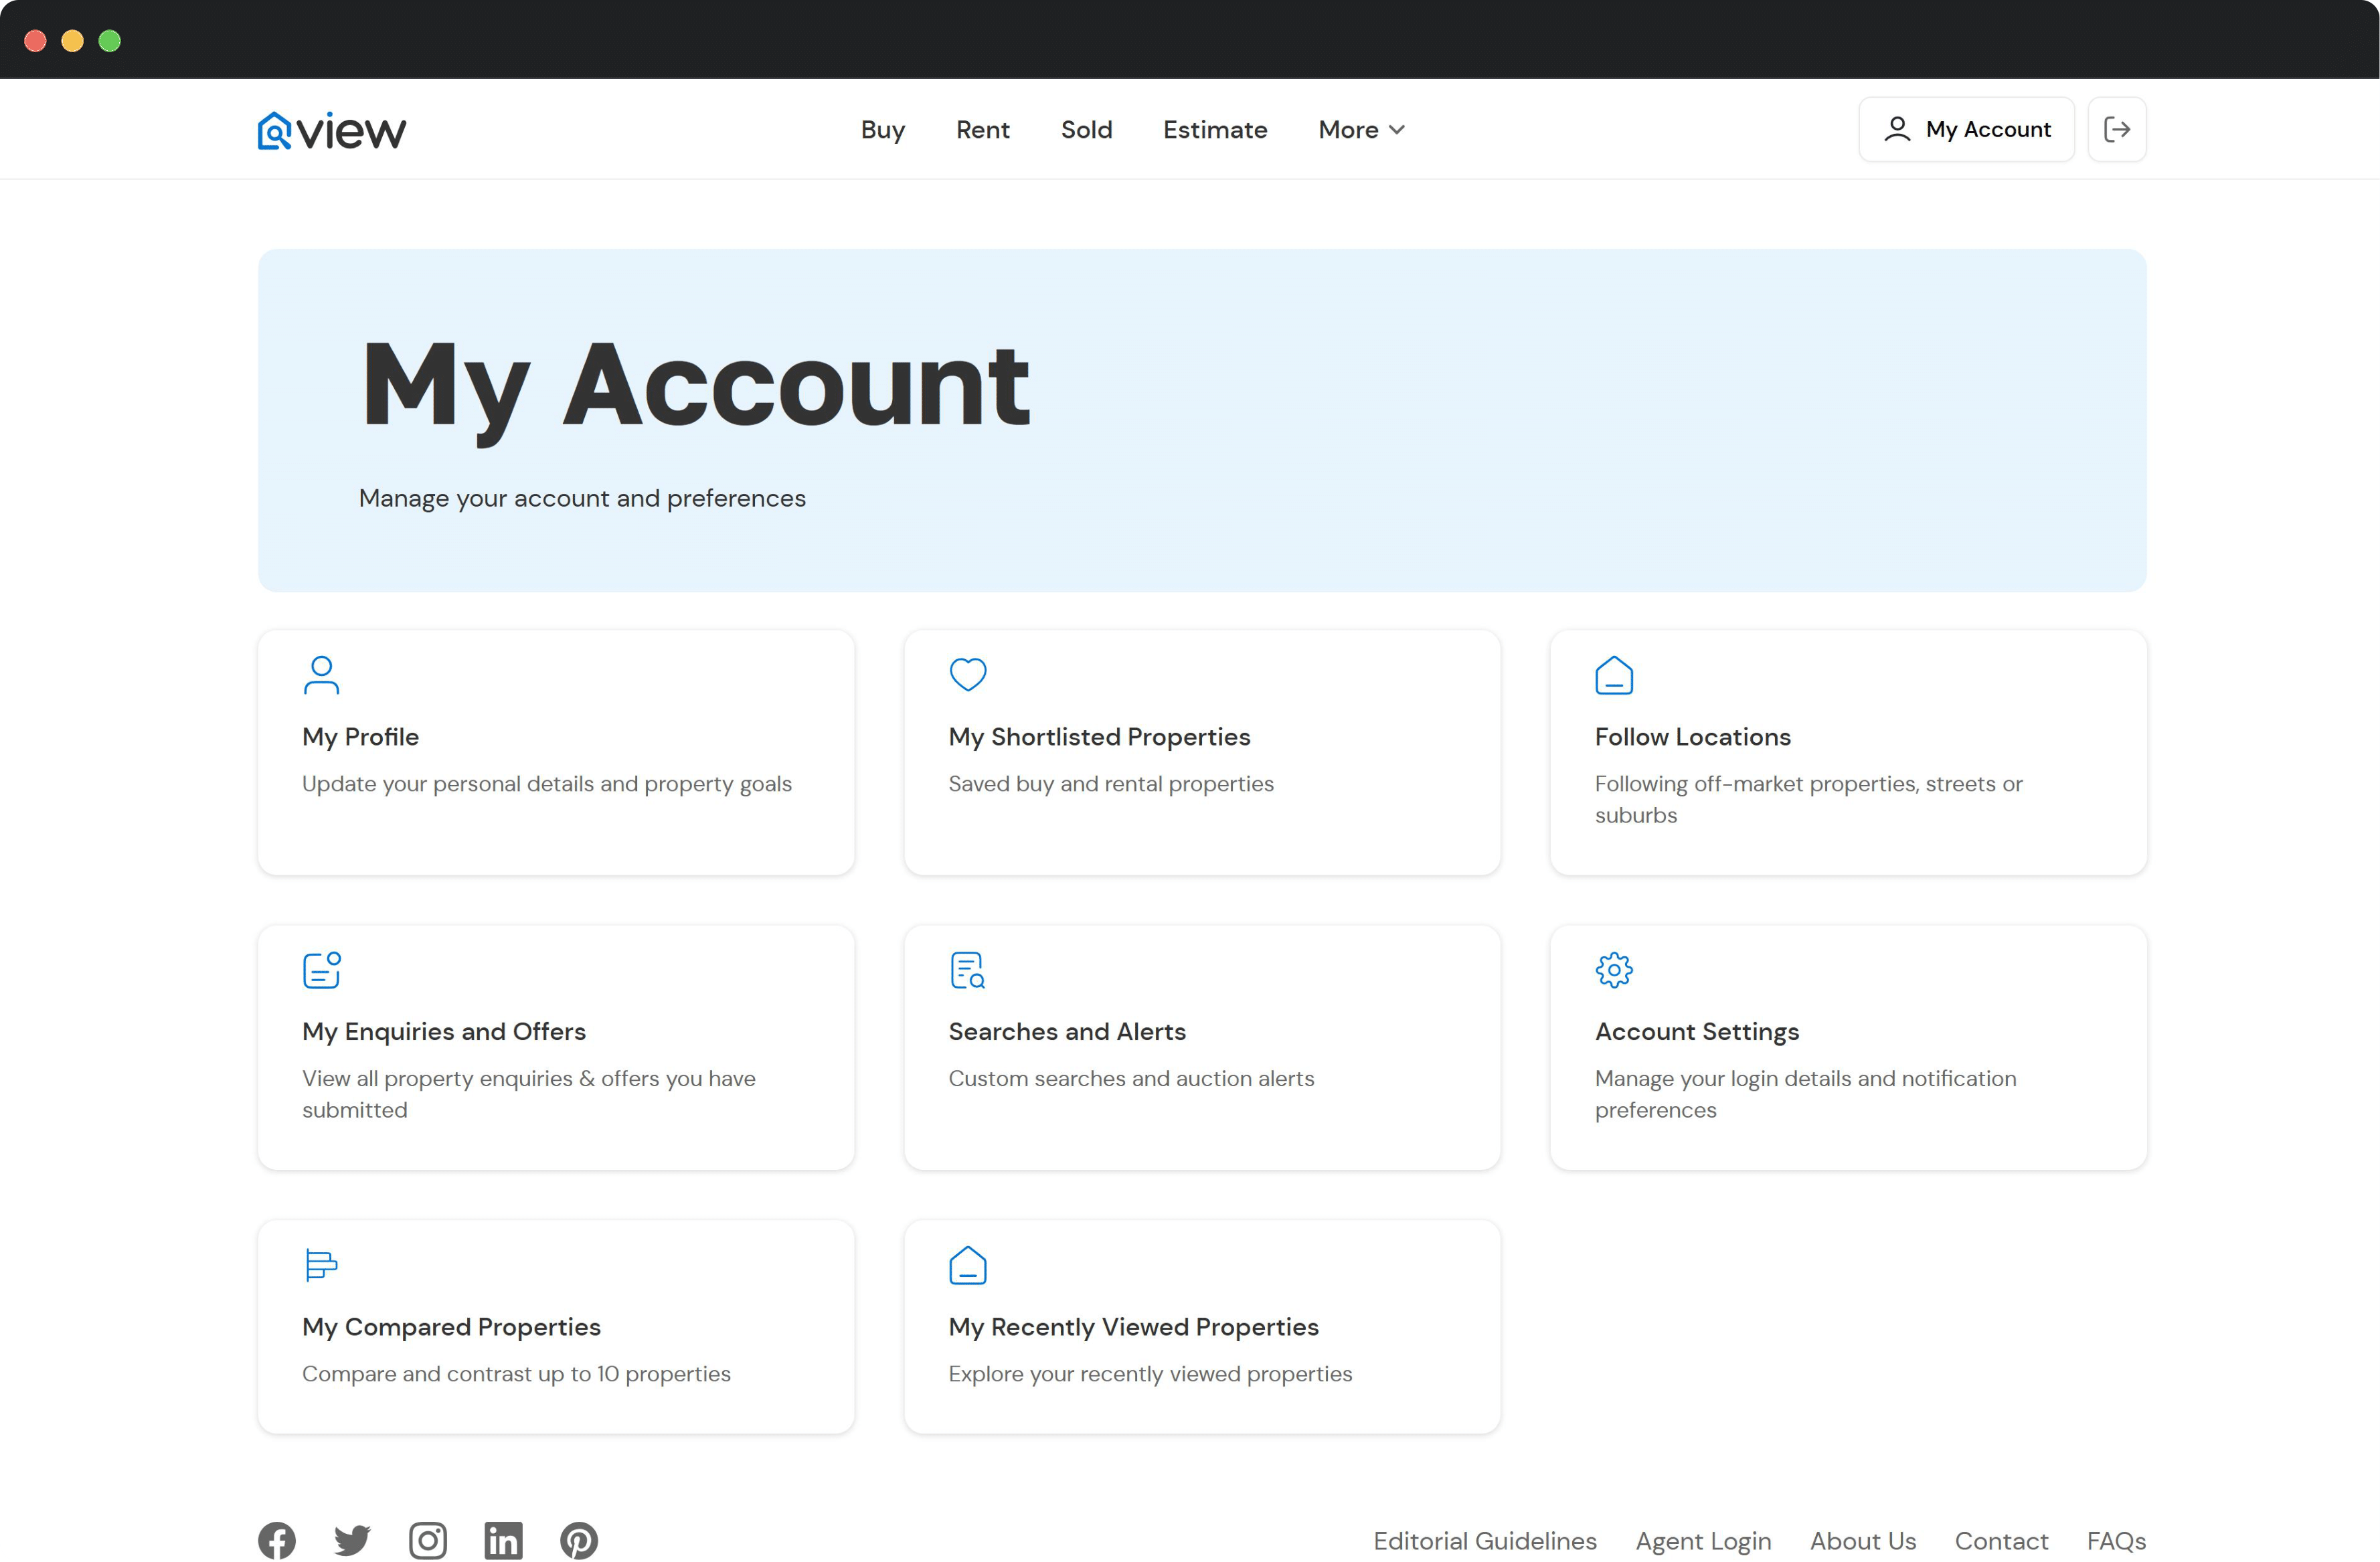Click the view logo in the header
This screenshot has width=2380, height=1562.
tap(331, 128)
